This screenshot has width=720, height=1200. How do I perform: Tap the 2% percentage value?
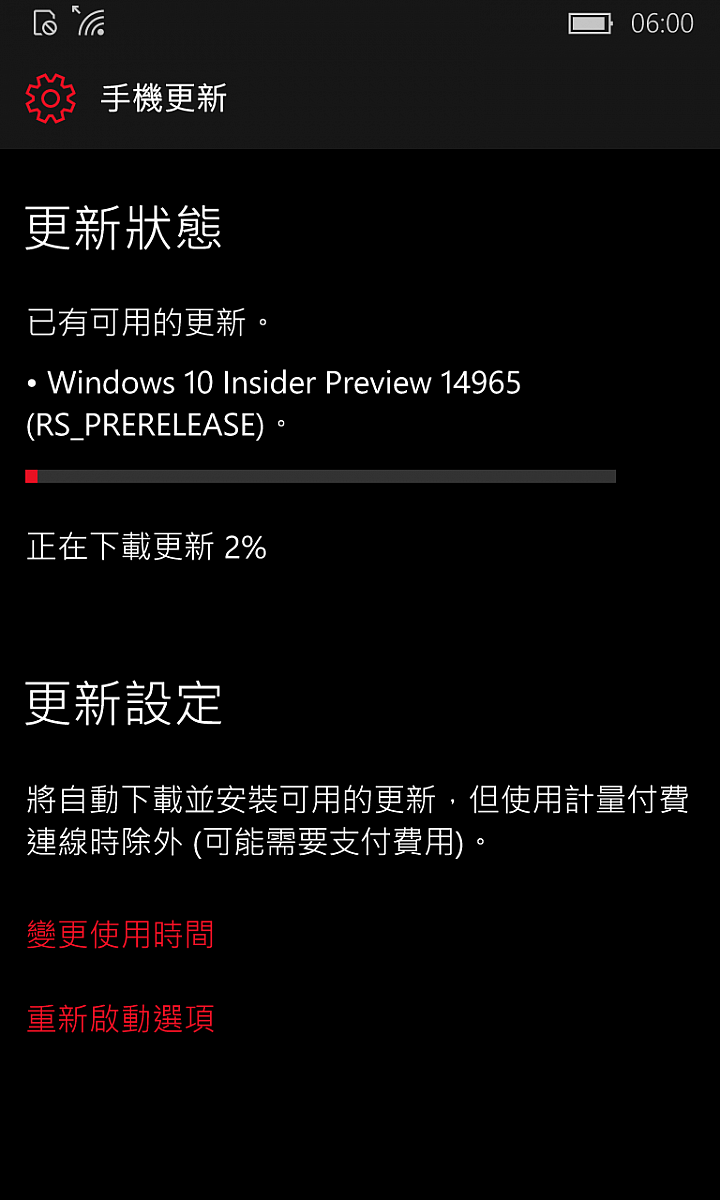[245, 547]
